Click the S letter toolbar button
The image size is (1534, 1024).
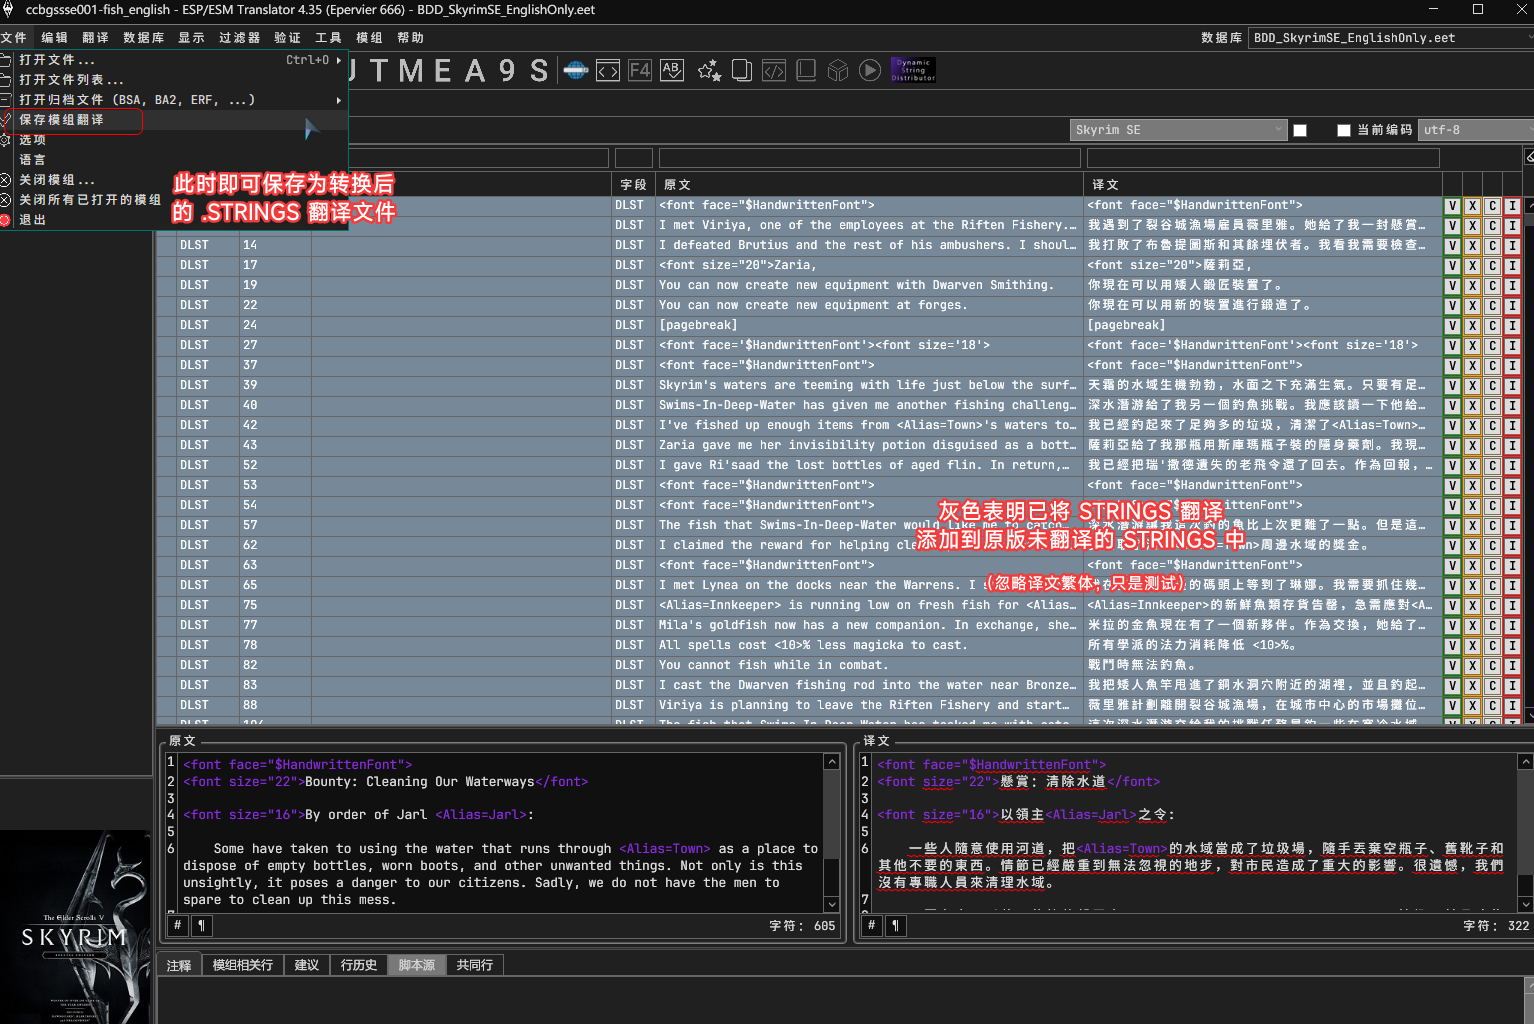(x=539, y=71)
